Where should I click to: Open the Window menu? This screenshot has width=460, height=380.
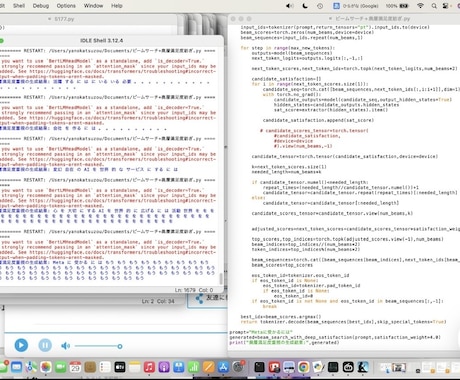(93, 6)
